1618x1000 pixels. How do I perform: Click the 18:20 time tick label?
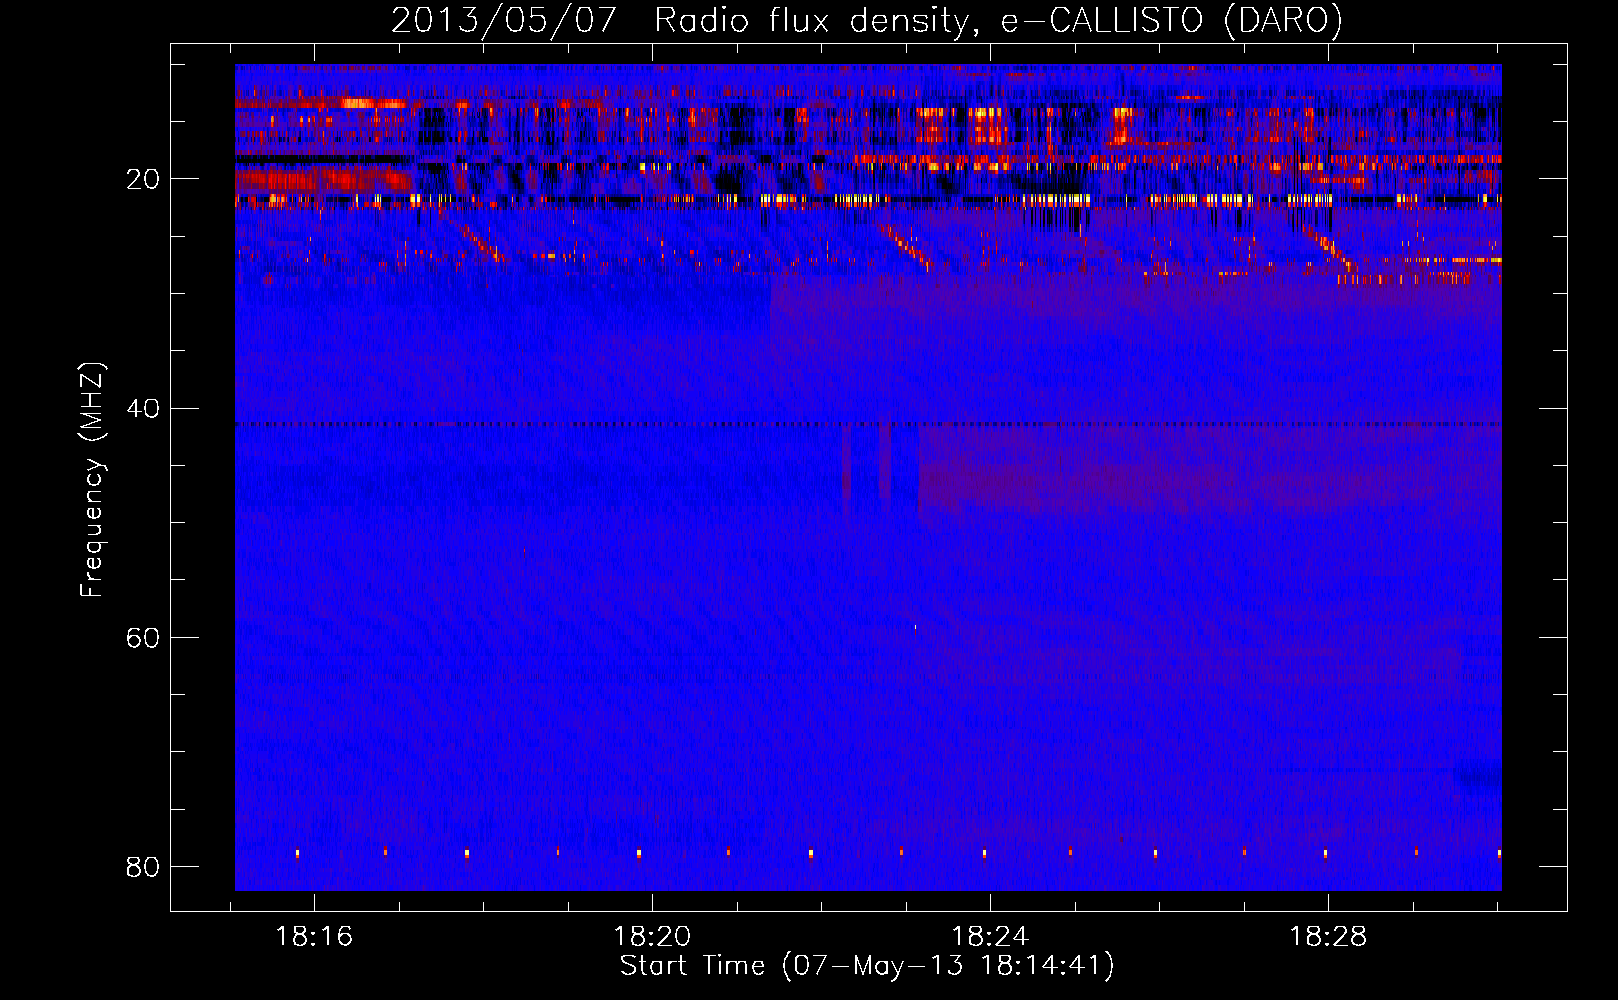tap(652, 937)
